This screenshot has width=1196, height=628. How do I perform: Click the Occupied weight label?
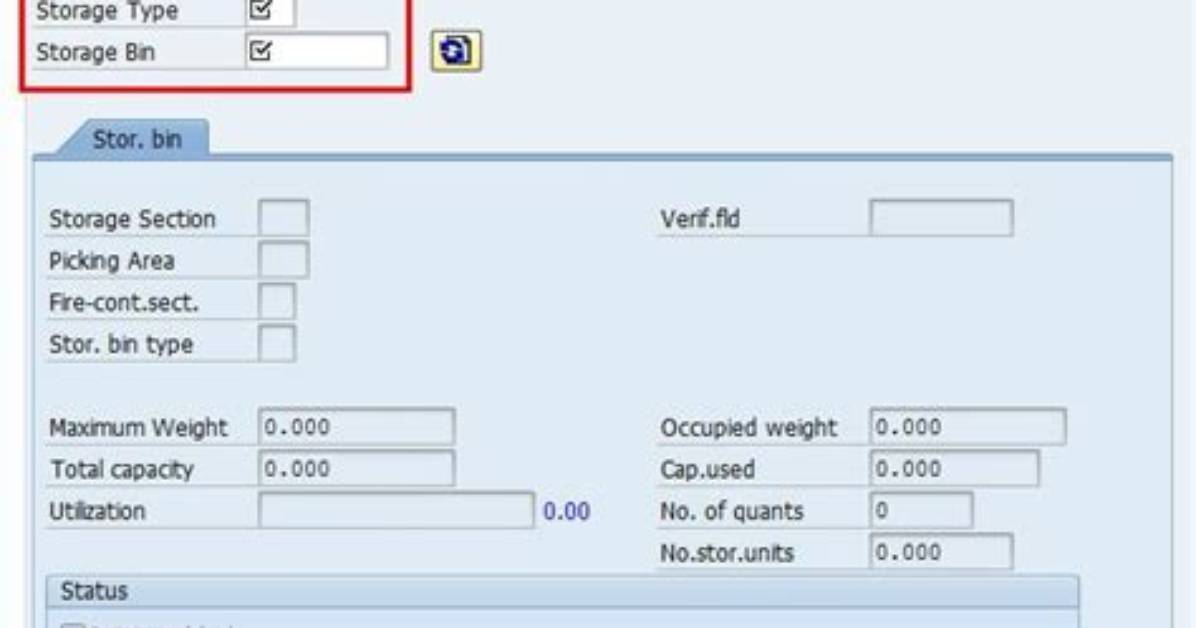(748, 428)
